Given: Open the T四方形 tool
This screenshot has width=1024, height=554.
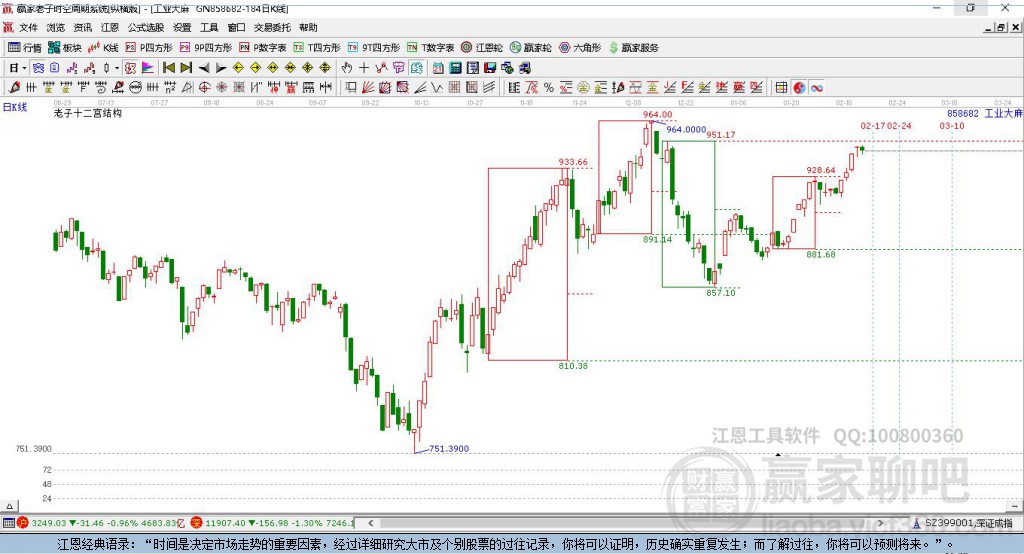Looking at the screenshot, I should tap(317, 48).
